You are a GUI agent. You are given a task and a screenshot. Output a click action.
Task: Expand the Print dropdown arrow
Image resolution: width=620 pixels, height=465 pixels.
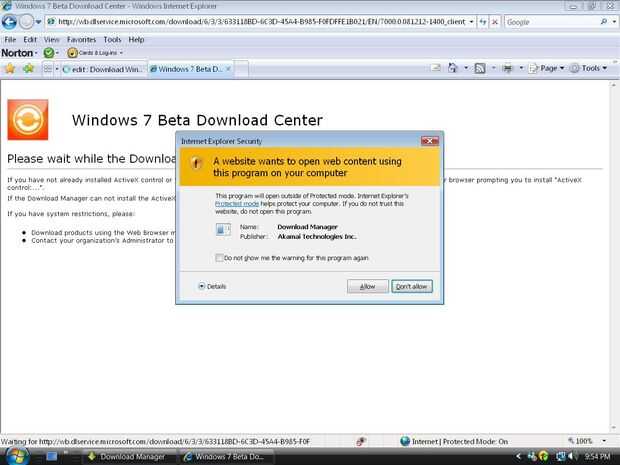pos(521,68)
